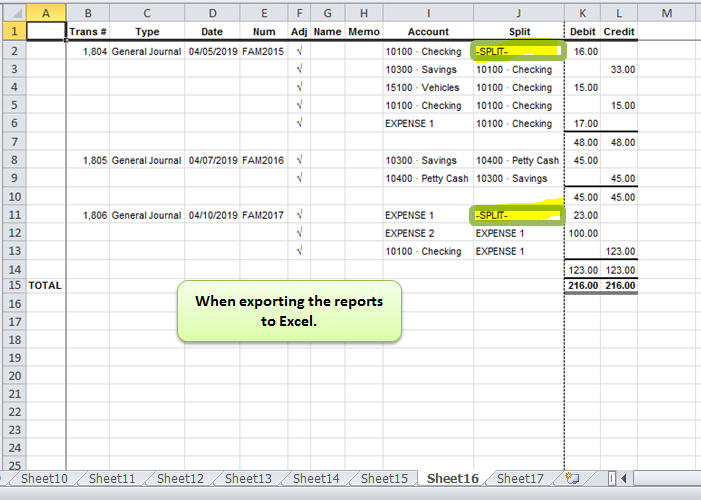The height and width of the screenshot is (500, 701).
Task: Click the 33.00 credit cell
Action: [619, 69]
